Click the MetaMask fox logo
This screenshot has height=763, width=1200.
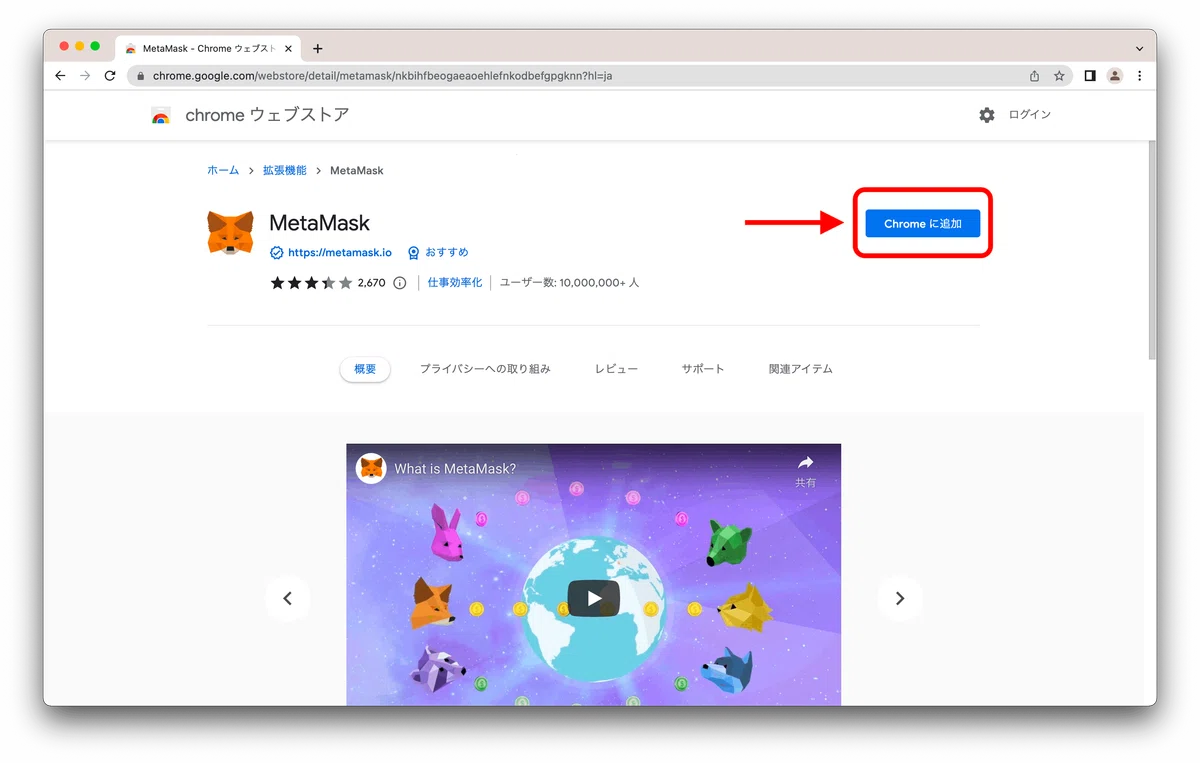pos(230,232)
